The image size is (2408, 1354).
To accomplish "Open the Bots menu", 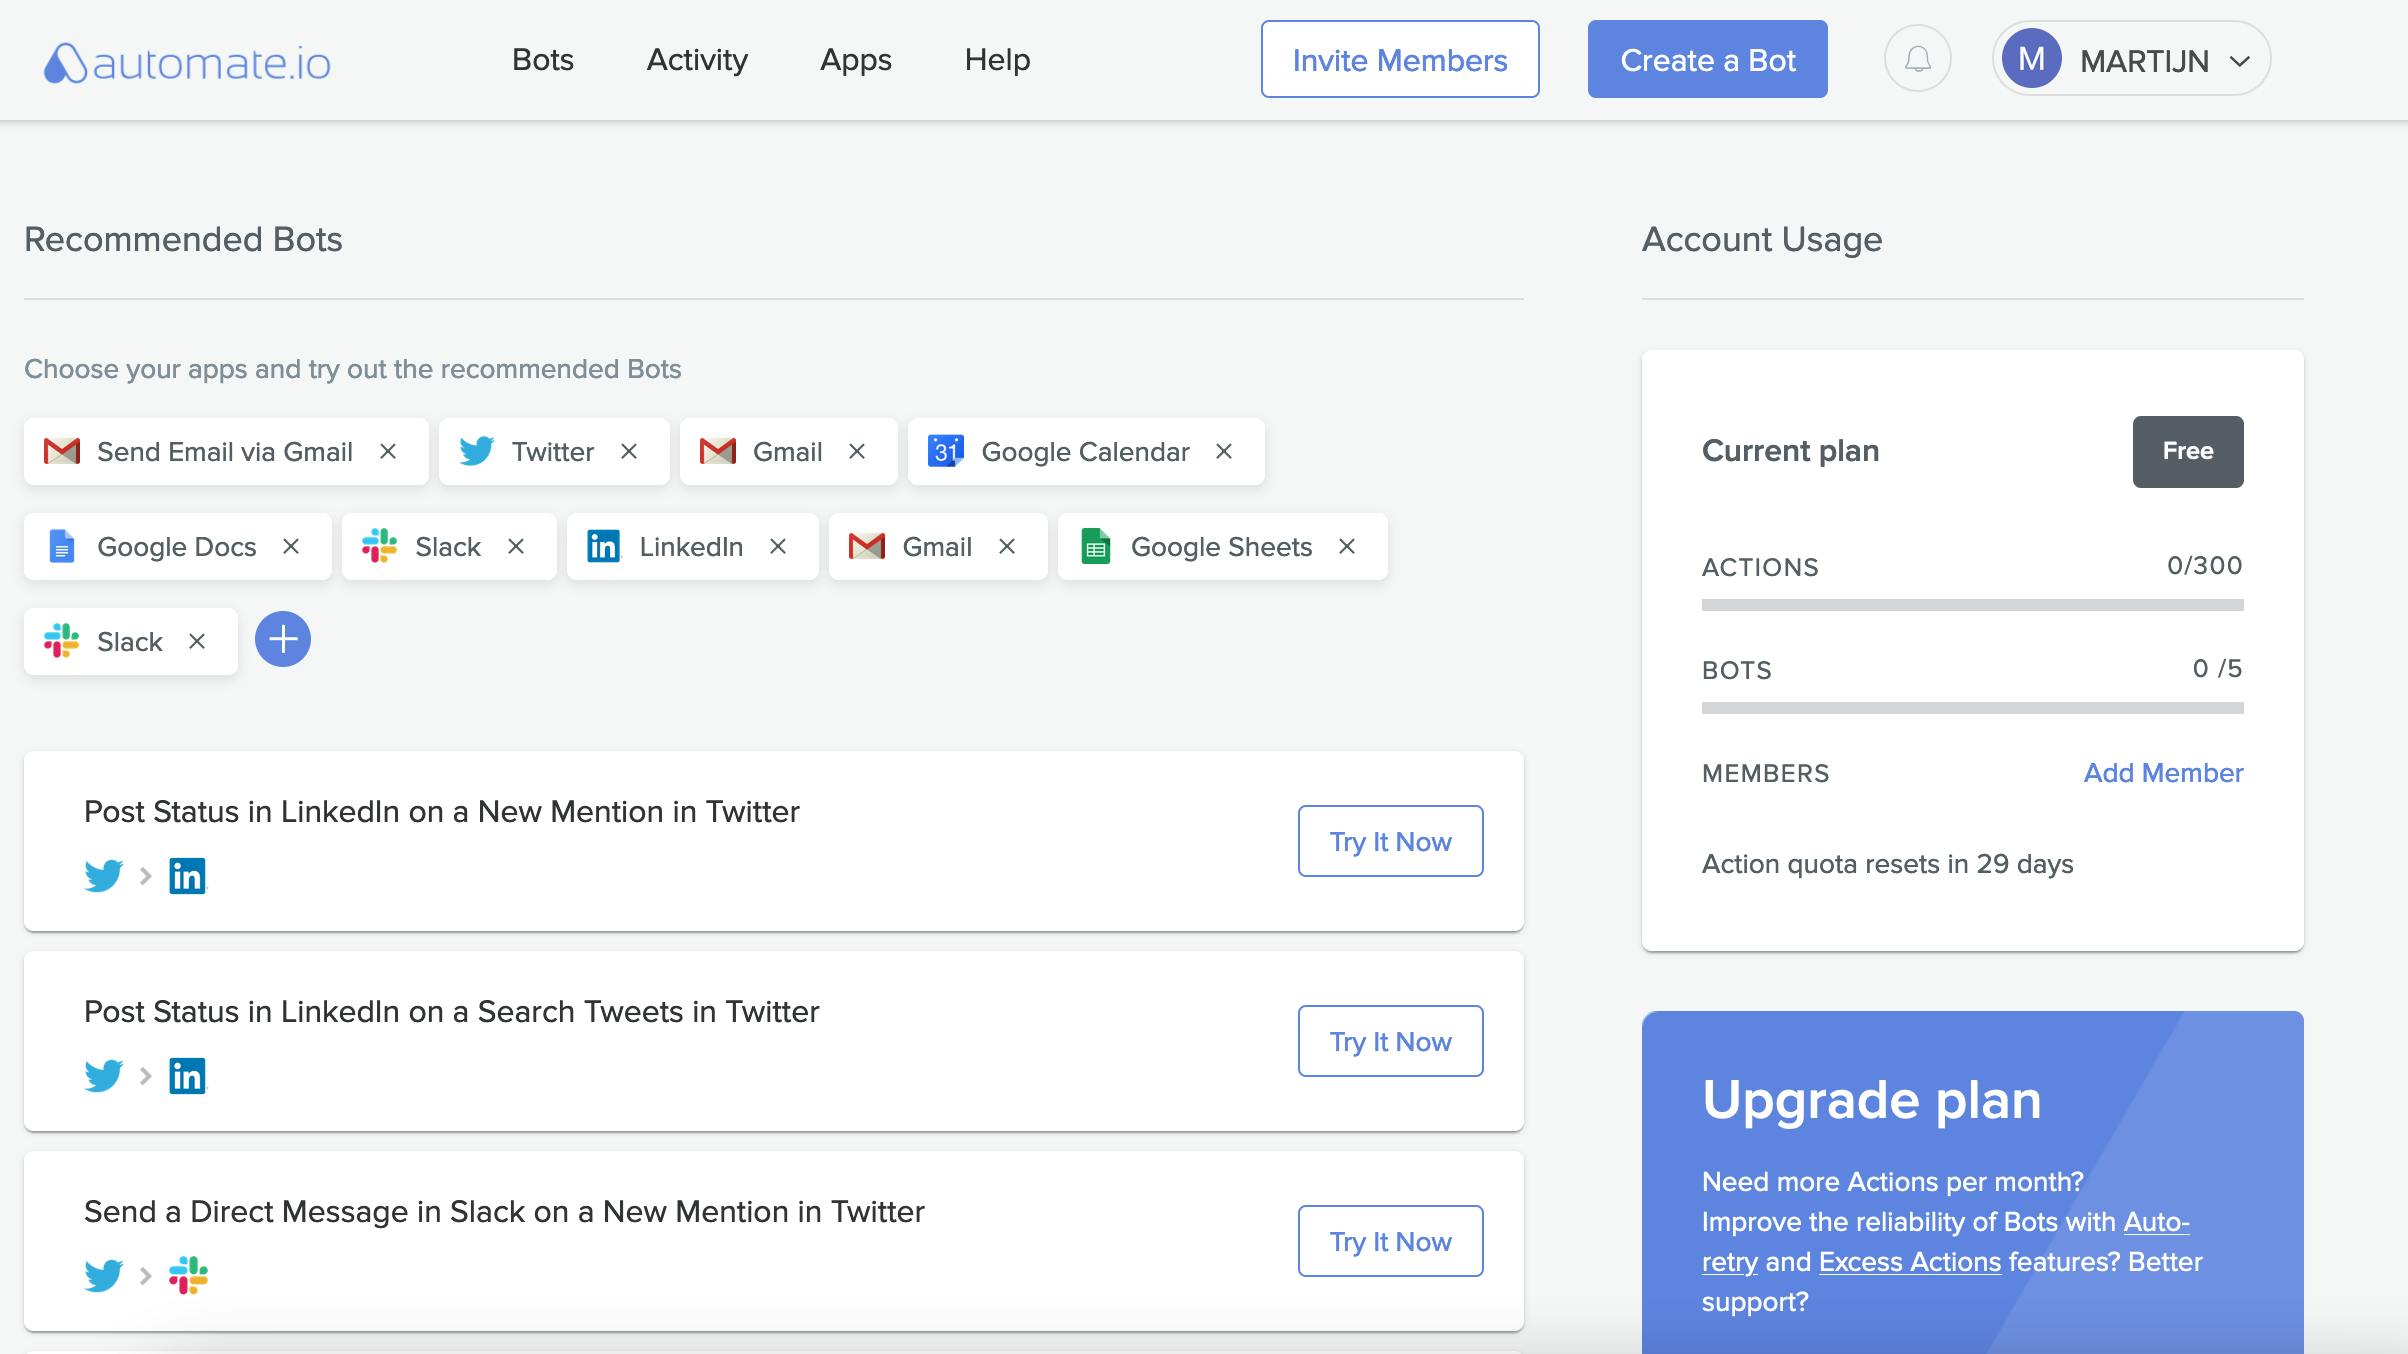I will click(542, 60).
